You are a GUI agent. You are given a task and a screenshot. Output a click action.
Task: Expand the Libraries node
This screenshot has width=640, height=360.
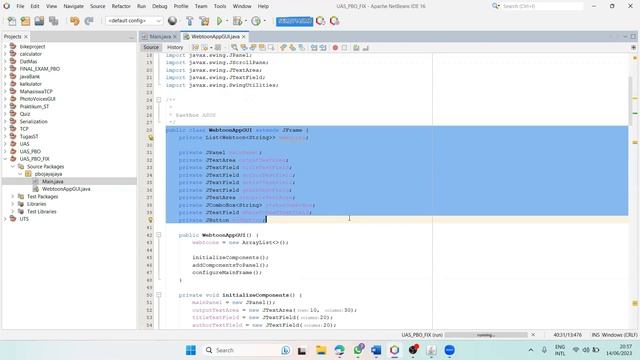(x=13, y=204)
